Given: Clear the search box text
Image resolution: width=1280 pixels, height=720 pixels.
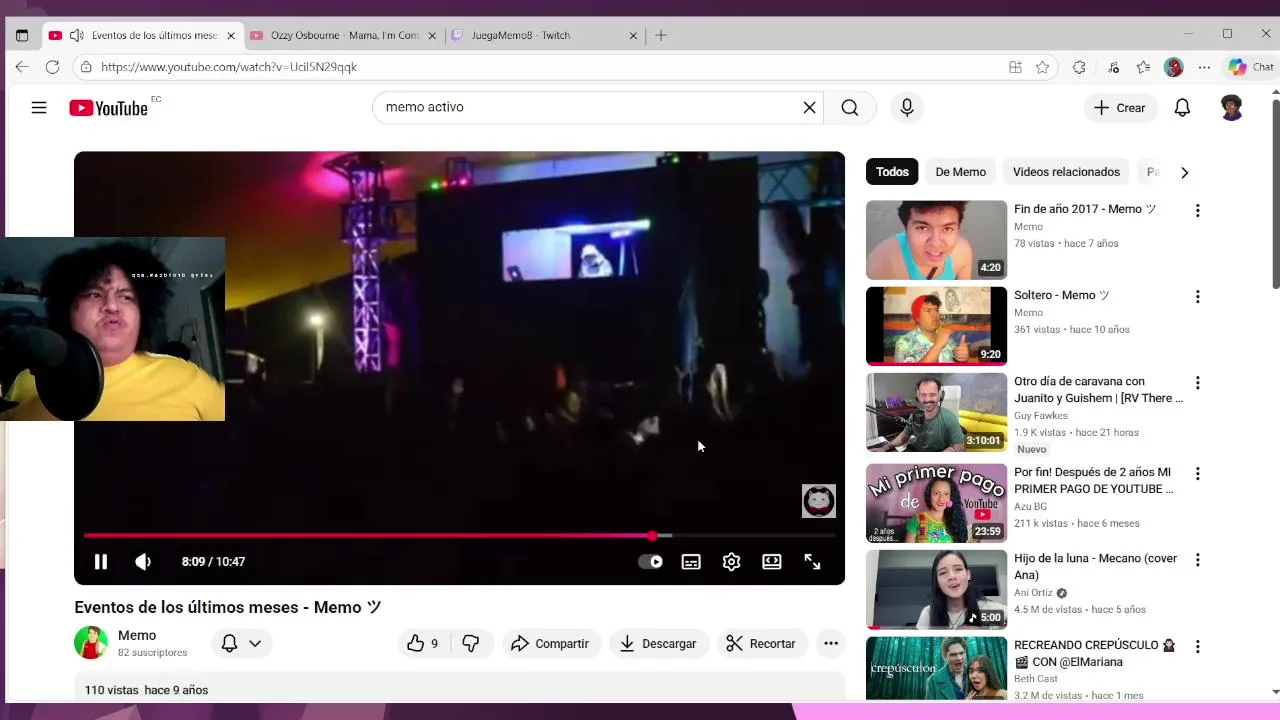Looking at the screenshot, I should (x=809, y=107).
